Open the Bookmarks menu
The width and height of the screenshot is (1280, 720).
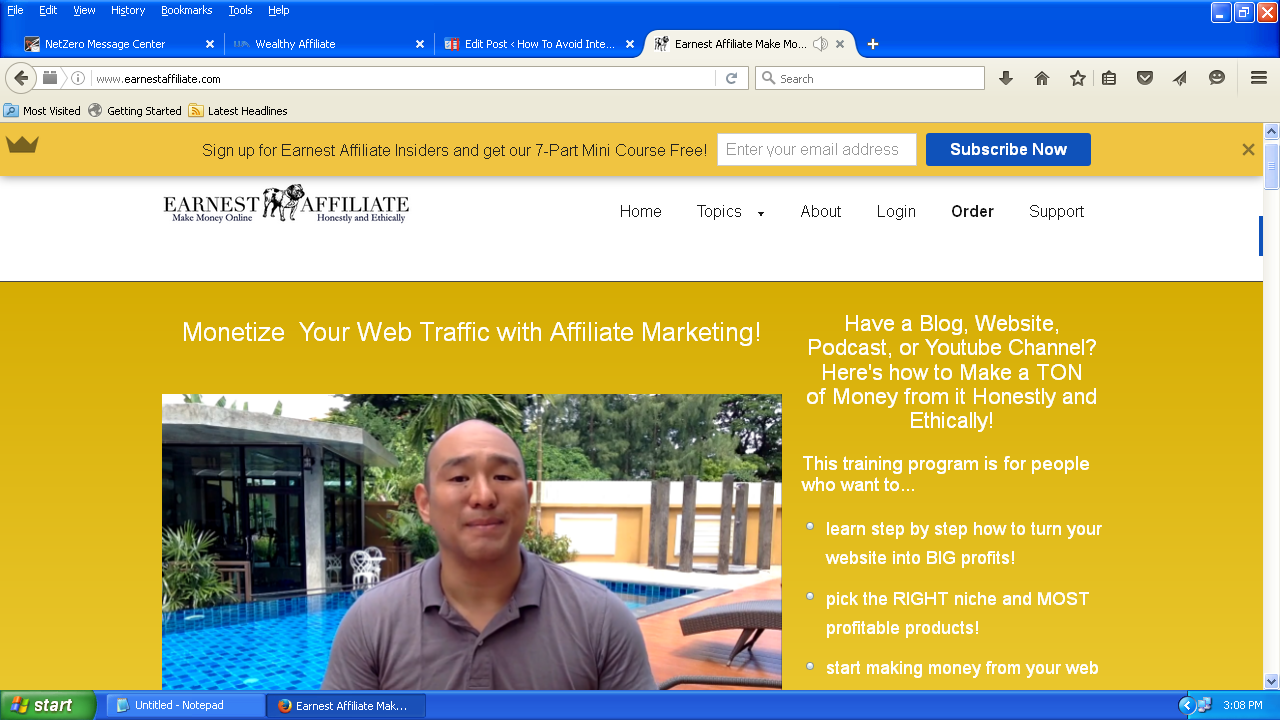(186, 10)
